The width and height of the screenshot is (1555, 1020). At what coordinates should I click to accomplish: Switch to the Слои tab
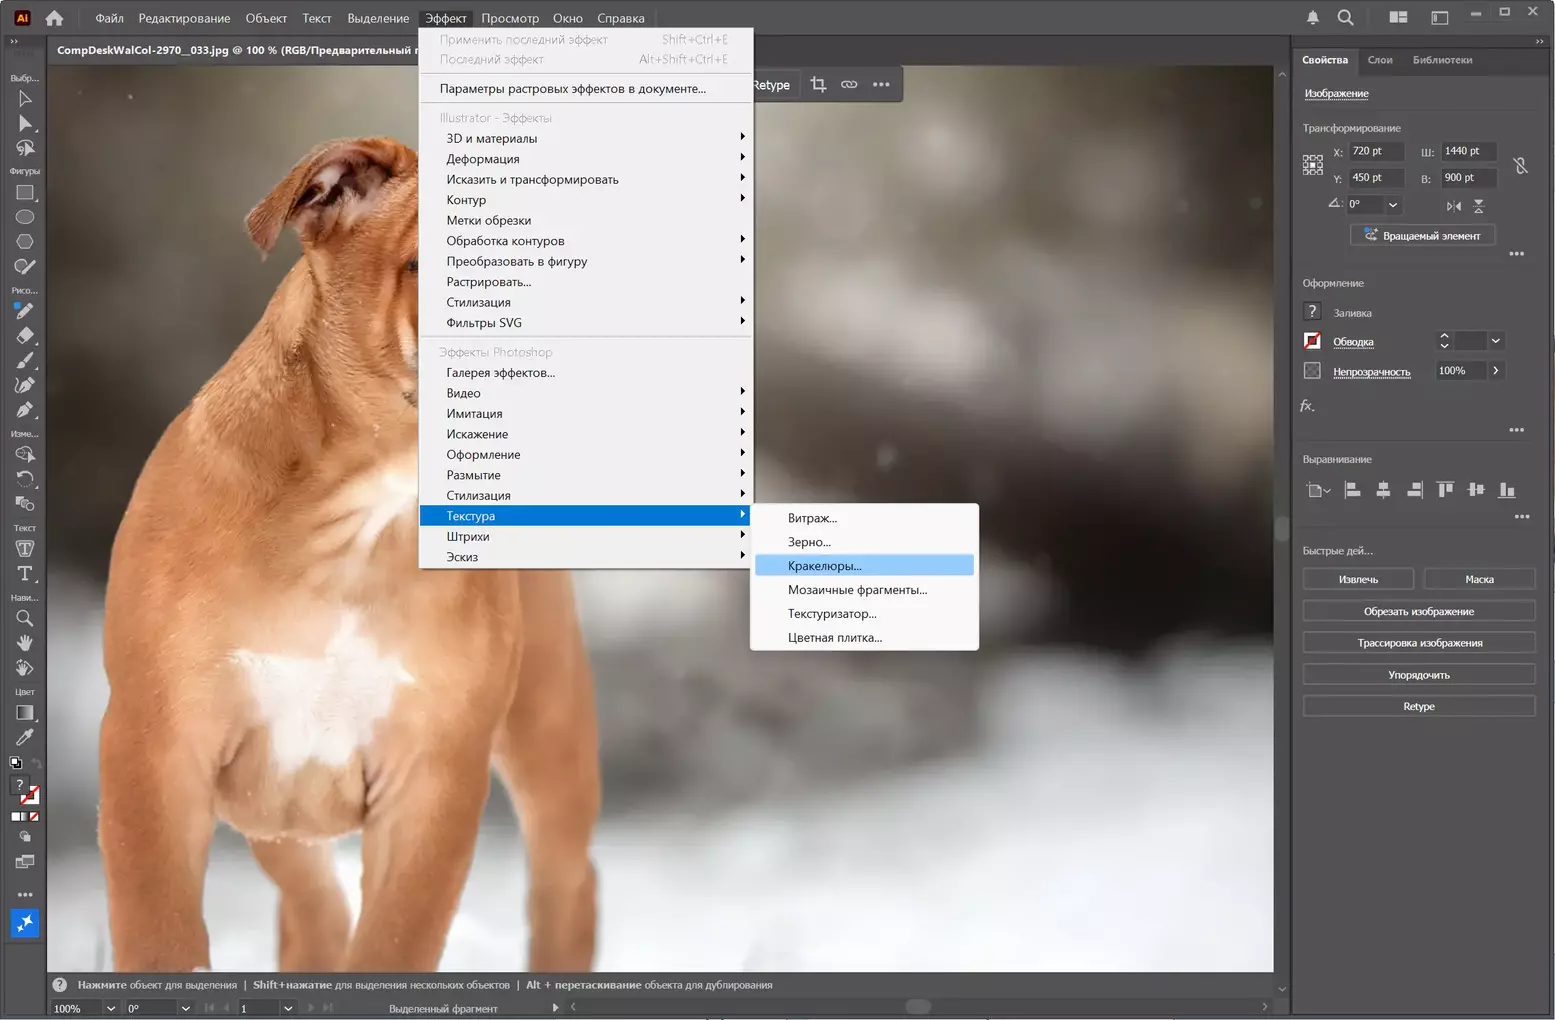coord(1380,60)
